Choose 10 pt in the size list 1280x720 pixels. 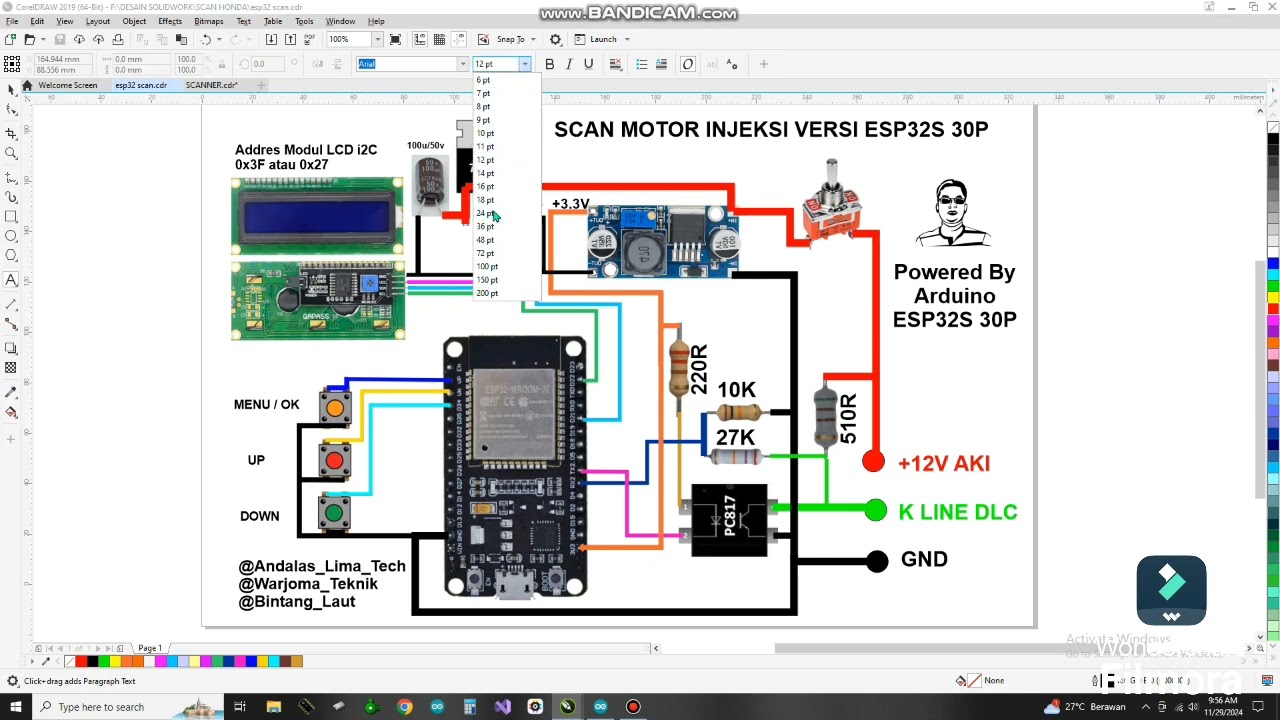pyautogui.click(x=506, y=133)
